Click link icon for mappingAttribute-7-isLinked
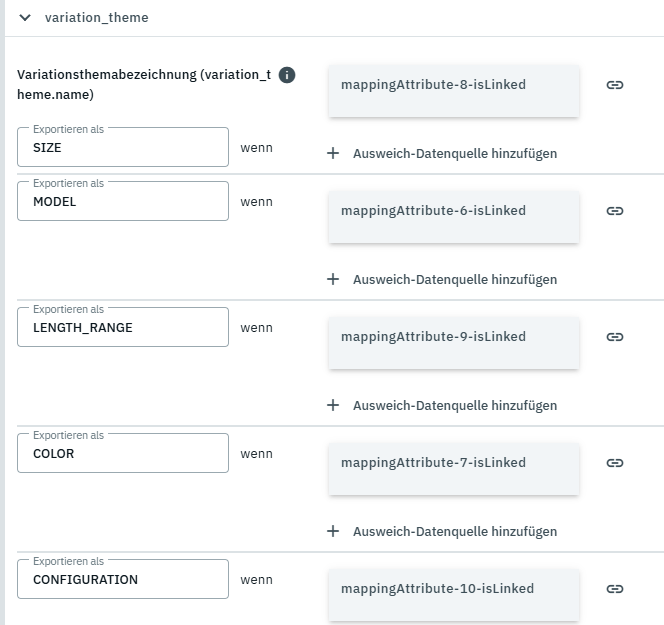664x625 pixels. click(x=615, y=463)
